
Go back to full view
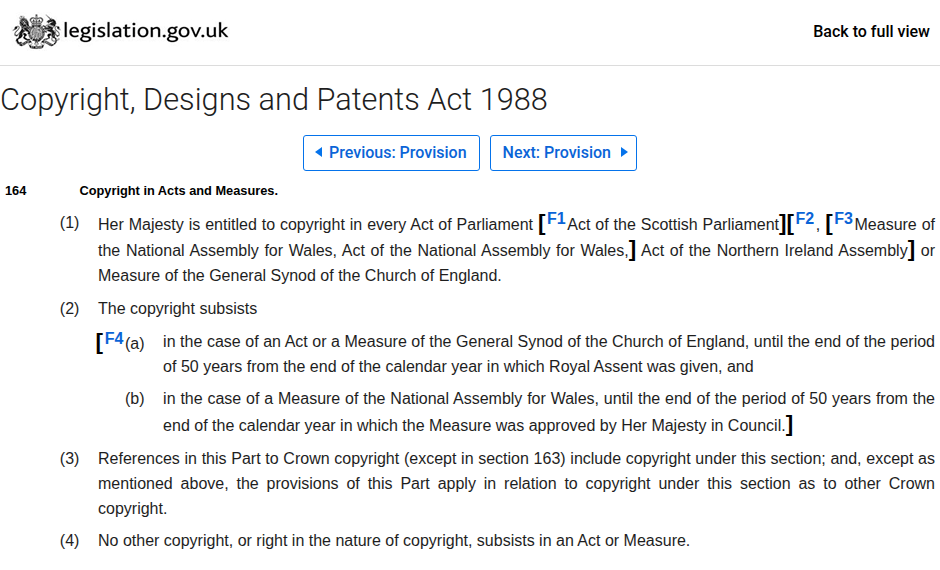pos(871,31)
